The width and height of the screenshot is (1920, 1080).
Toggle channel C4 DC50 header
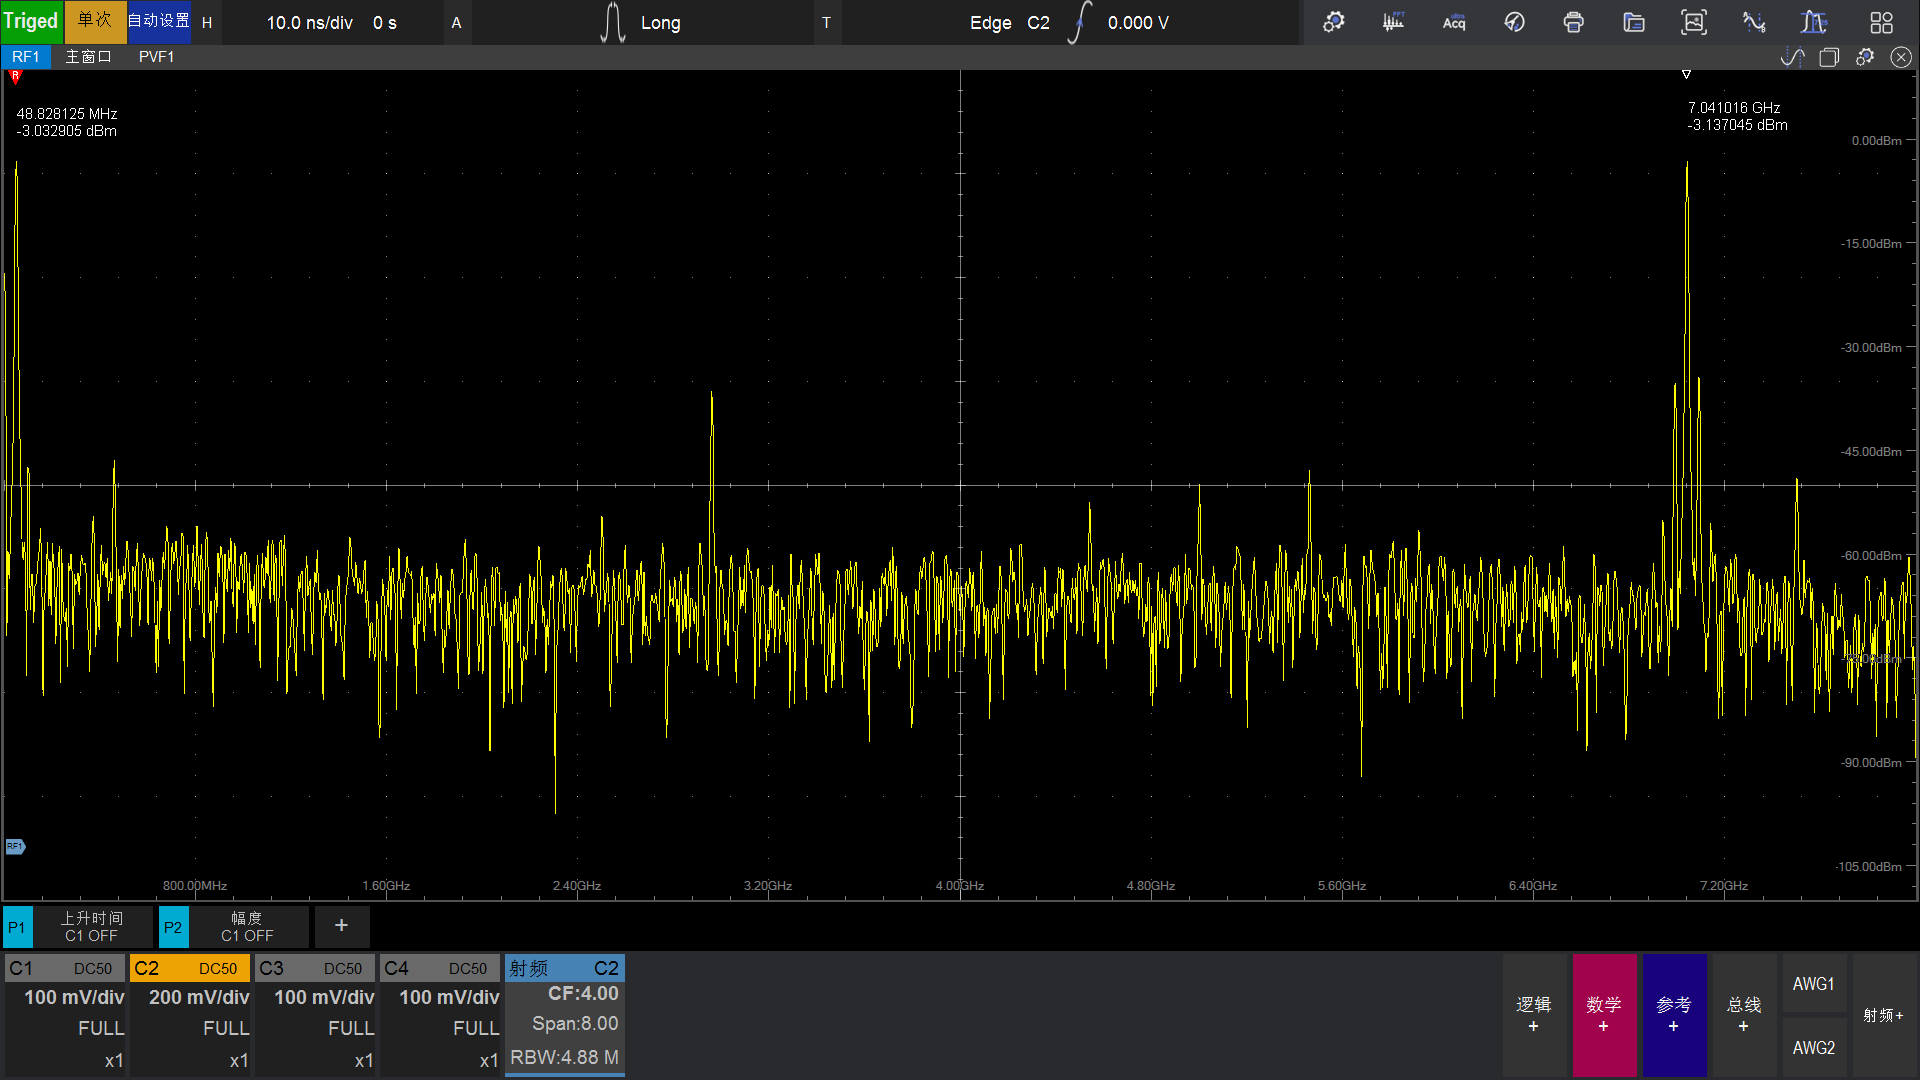click(x=440, y=968)
